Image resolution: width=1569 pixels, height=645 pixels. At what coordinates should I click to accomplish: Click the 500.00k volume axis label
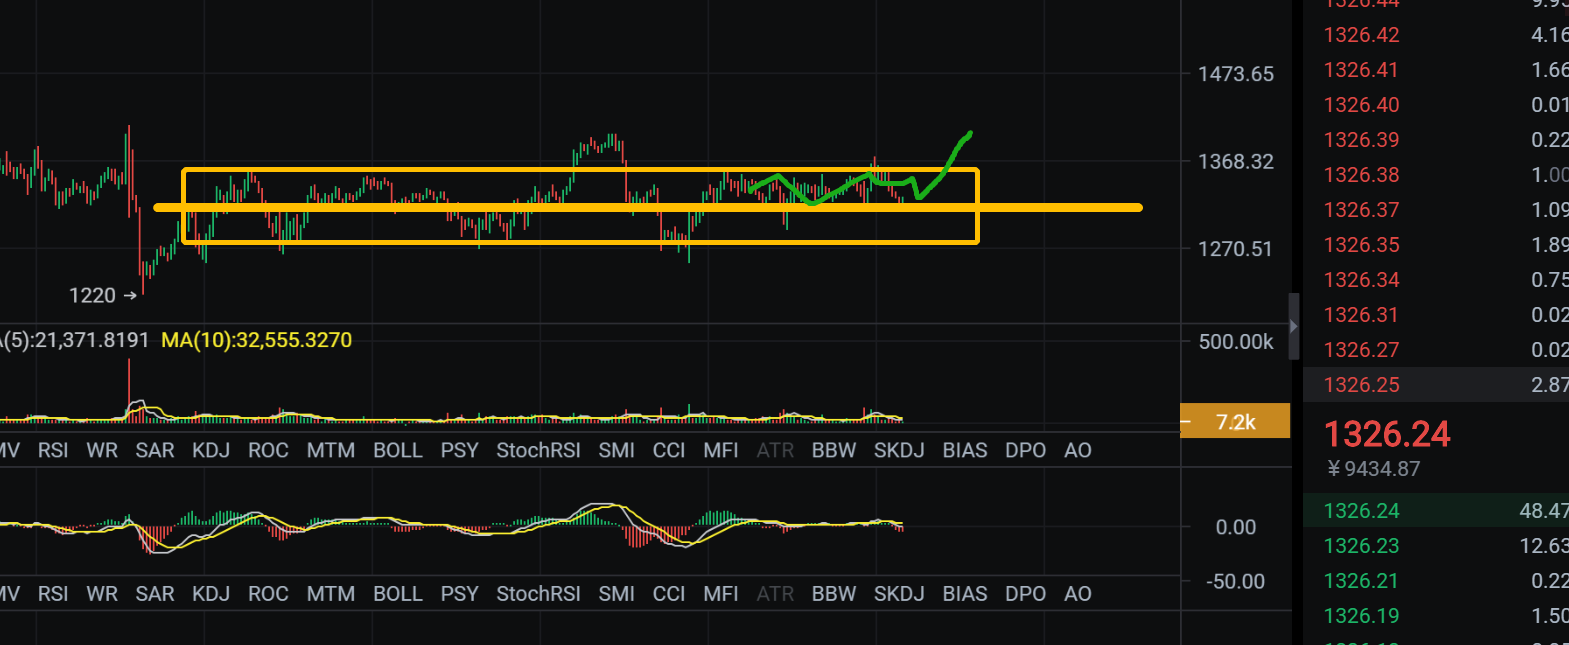(x=1236, y=342)
